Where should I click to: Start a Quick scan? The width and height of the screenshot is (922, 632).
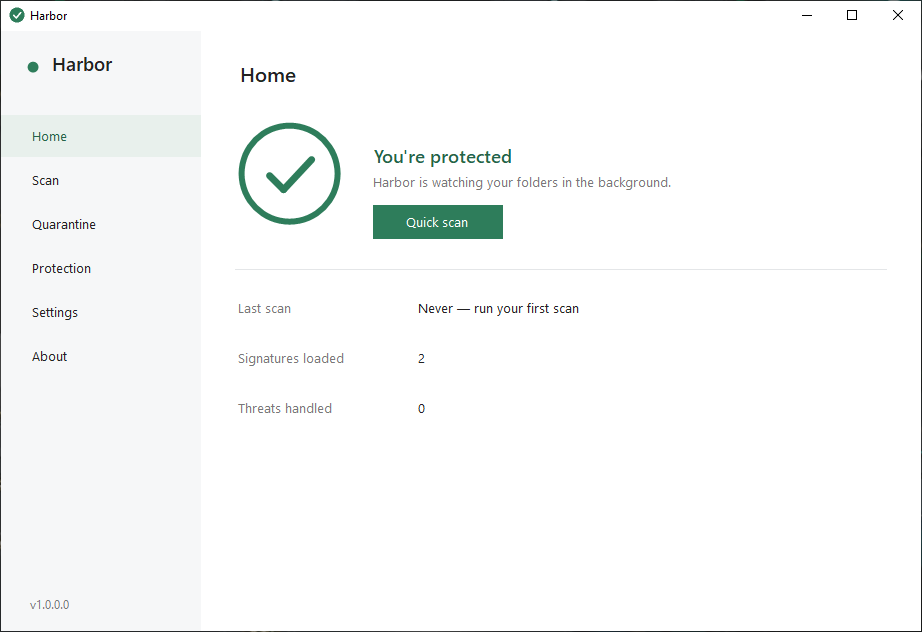tap(437, 222)
